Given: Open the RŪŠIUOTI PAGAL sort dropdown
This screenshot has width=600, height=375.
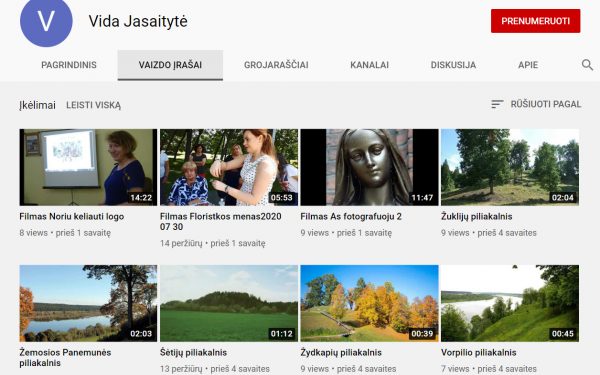Looking at the screenshot, I should pyautogui.click(x=536, y=104).
